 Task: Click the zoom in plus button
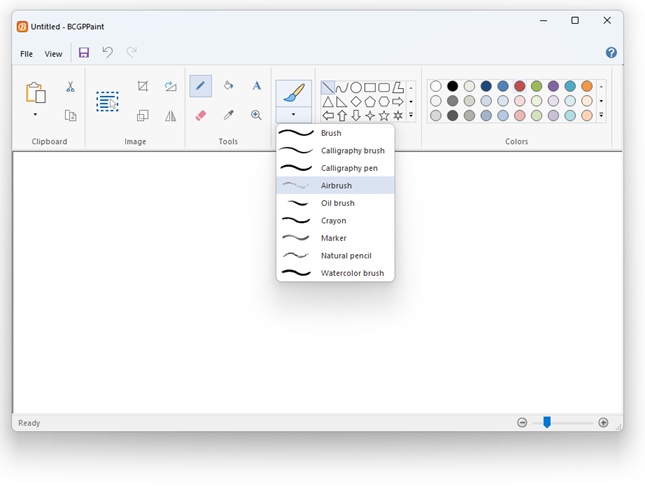click(x=603, y=423)
